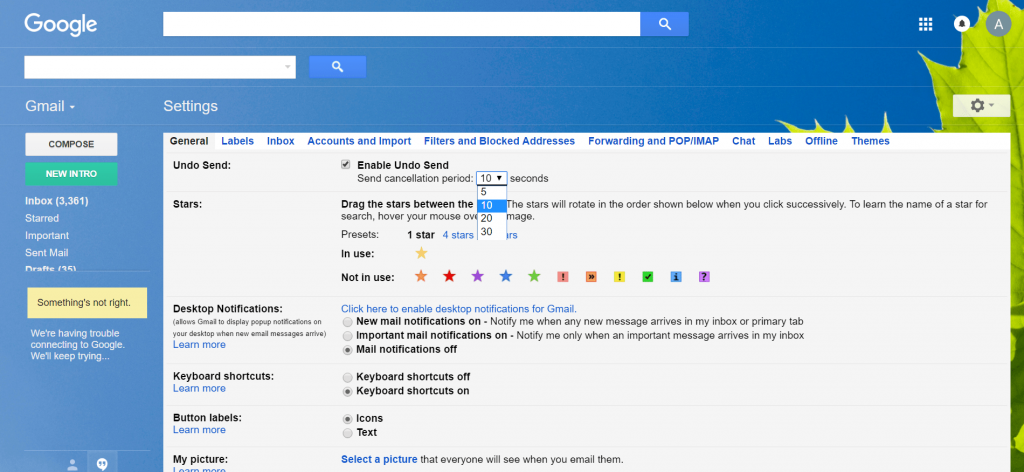Viewport: 1024px width, 472px height.
Task: Focus the top Google search field
Action: pos(402,24)
